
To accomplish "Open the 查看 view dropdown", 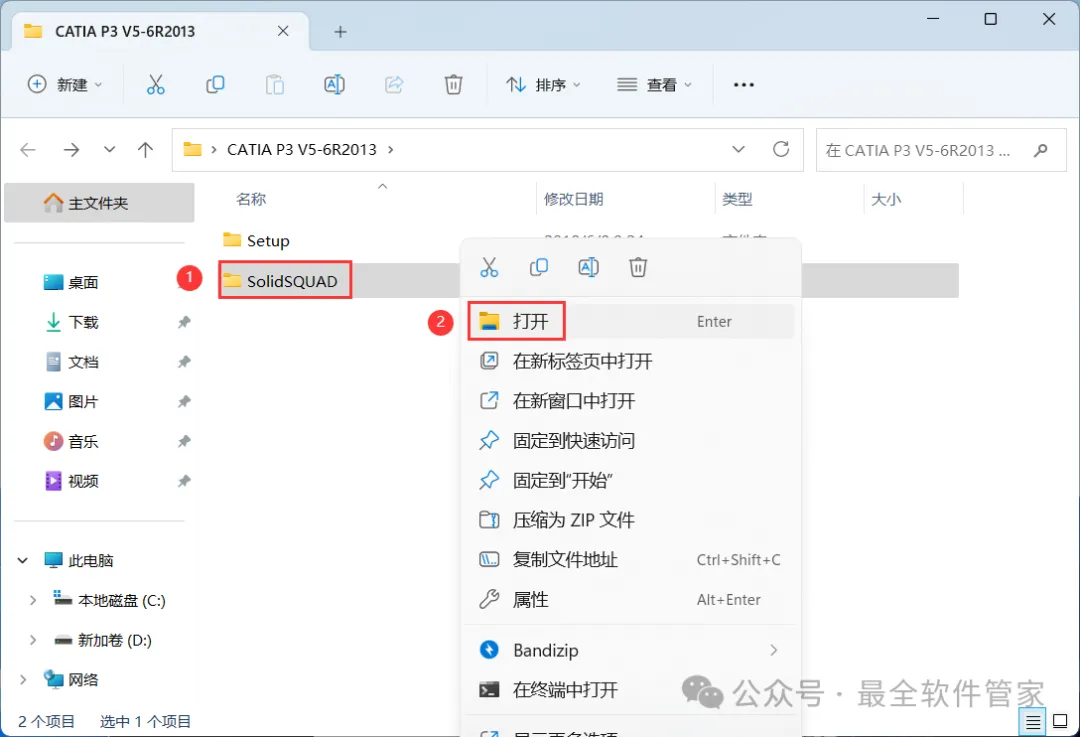I will [654, 85].
